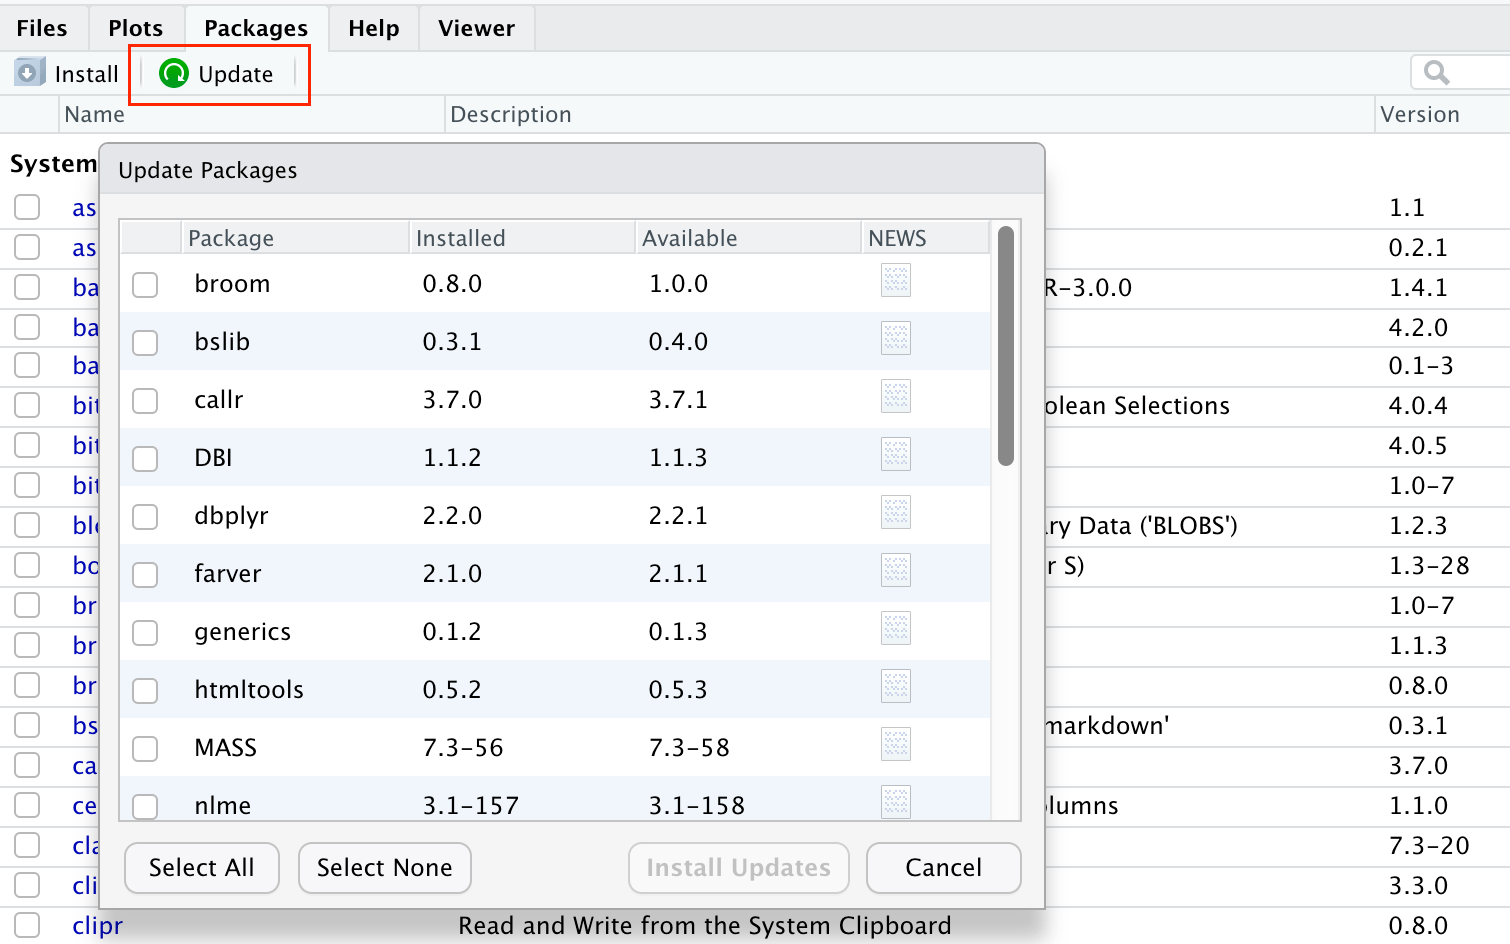
Task: Click nlme installed version 3.1-157
Action: [471, 805]
